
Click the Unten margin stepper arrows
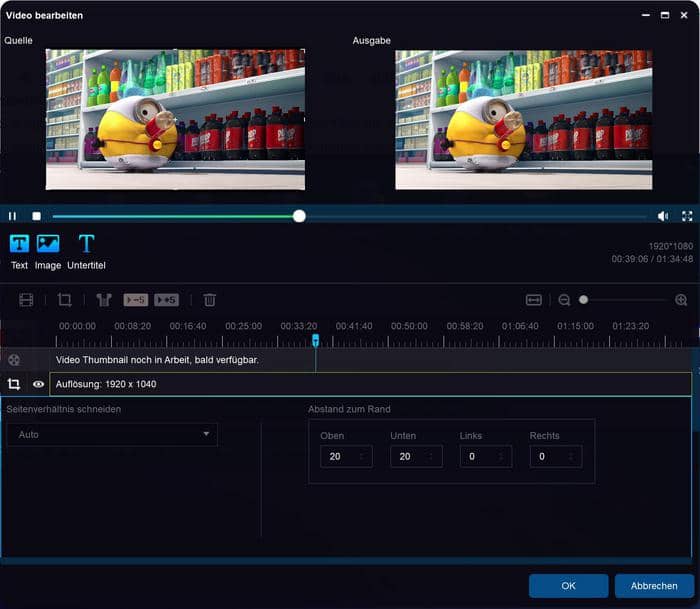tap(431, 457)
